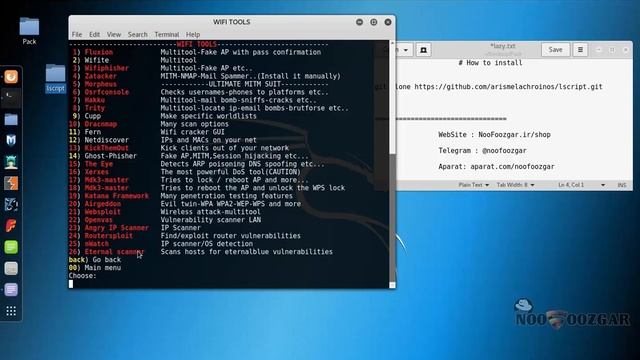Click the '5) Morpheus' entry
Viewport: 640px width, 360px height.
click(94, 84)
